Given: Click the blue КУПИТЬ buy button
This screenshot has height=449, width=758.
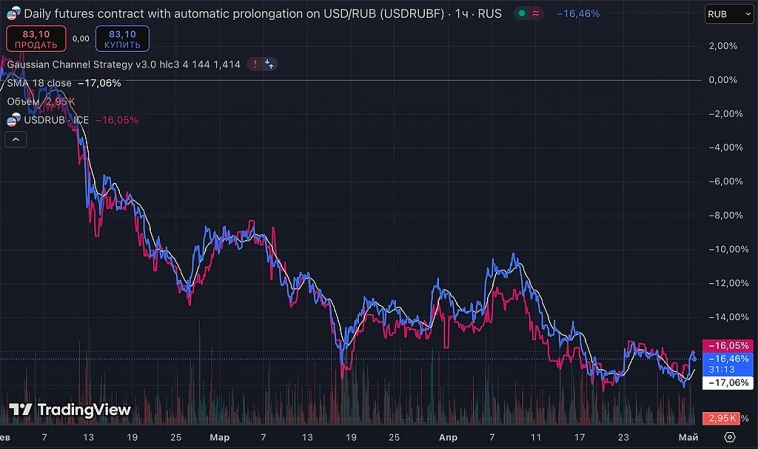Looking at the screenshot, I should (122, 39).
